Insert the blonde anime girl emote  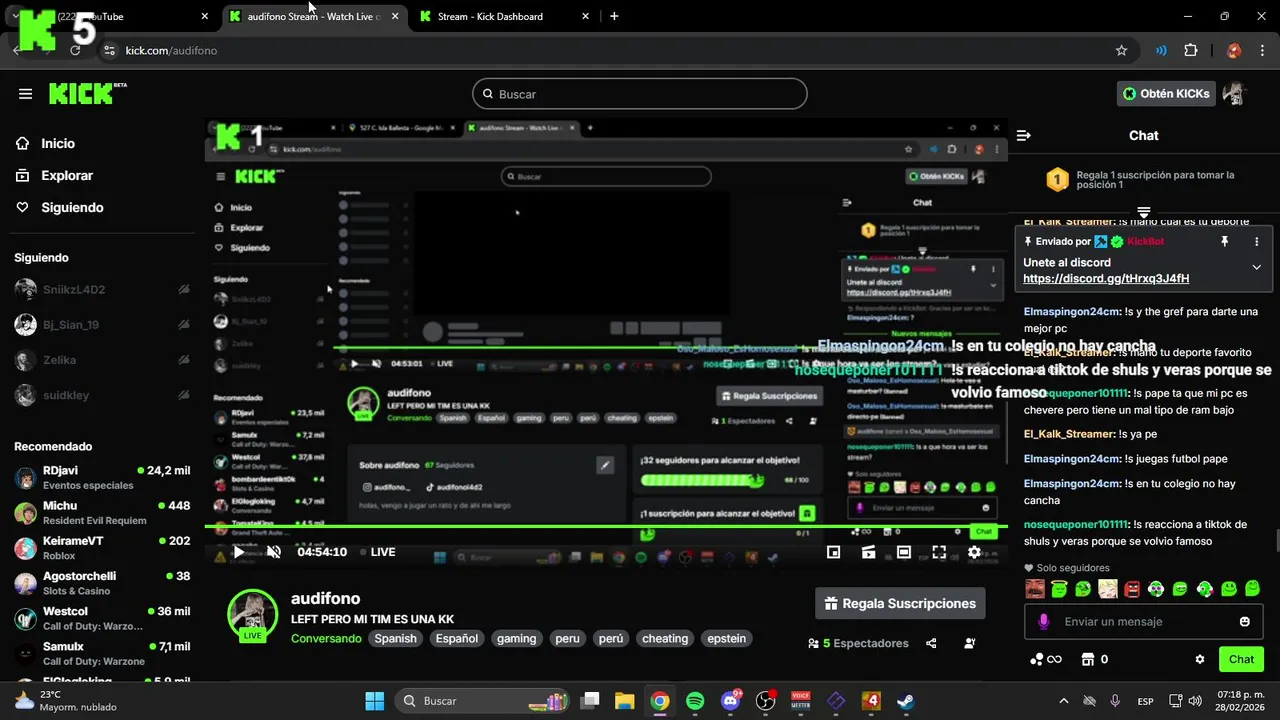point(1108,590)
